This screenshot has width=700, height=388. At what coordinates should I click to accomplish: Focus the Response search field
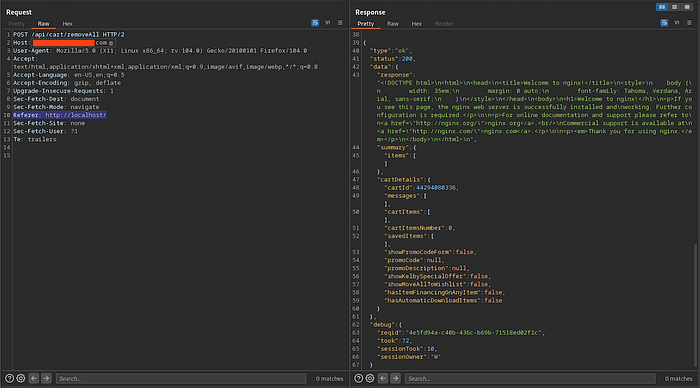[530, 379]
